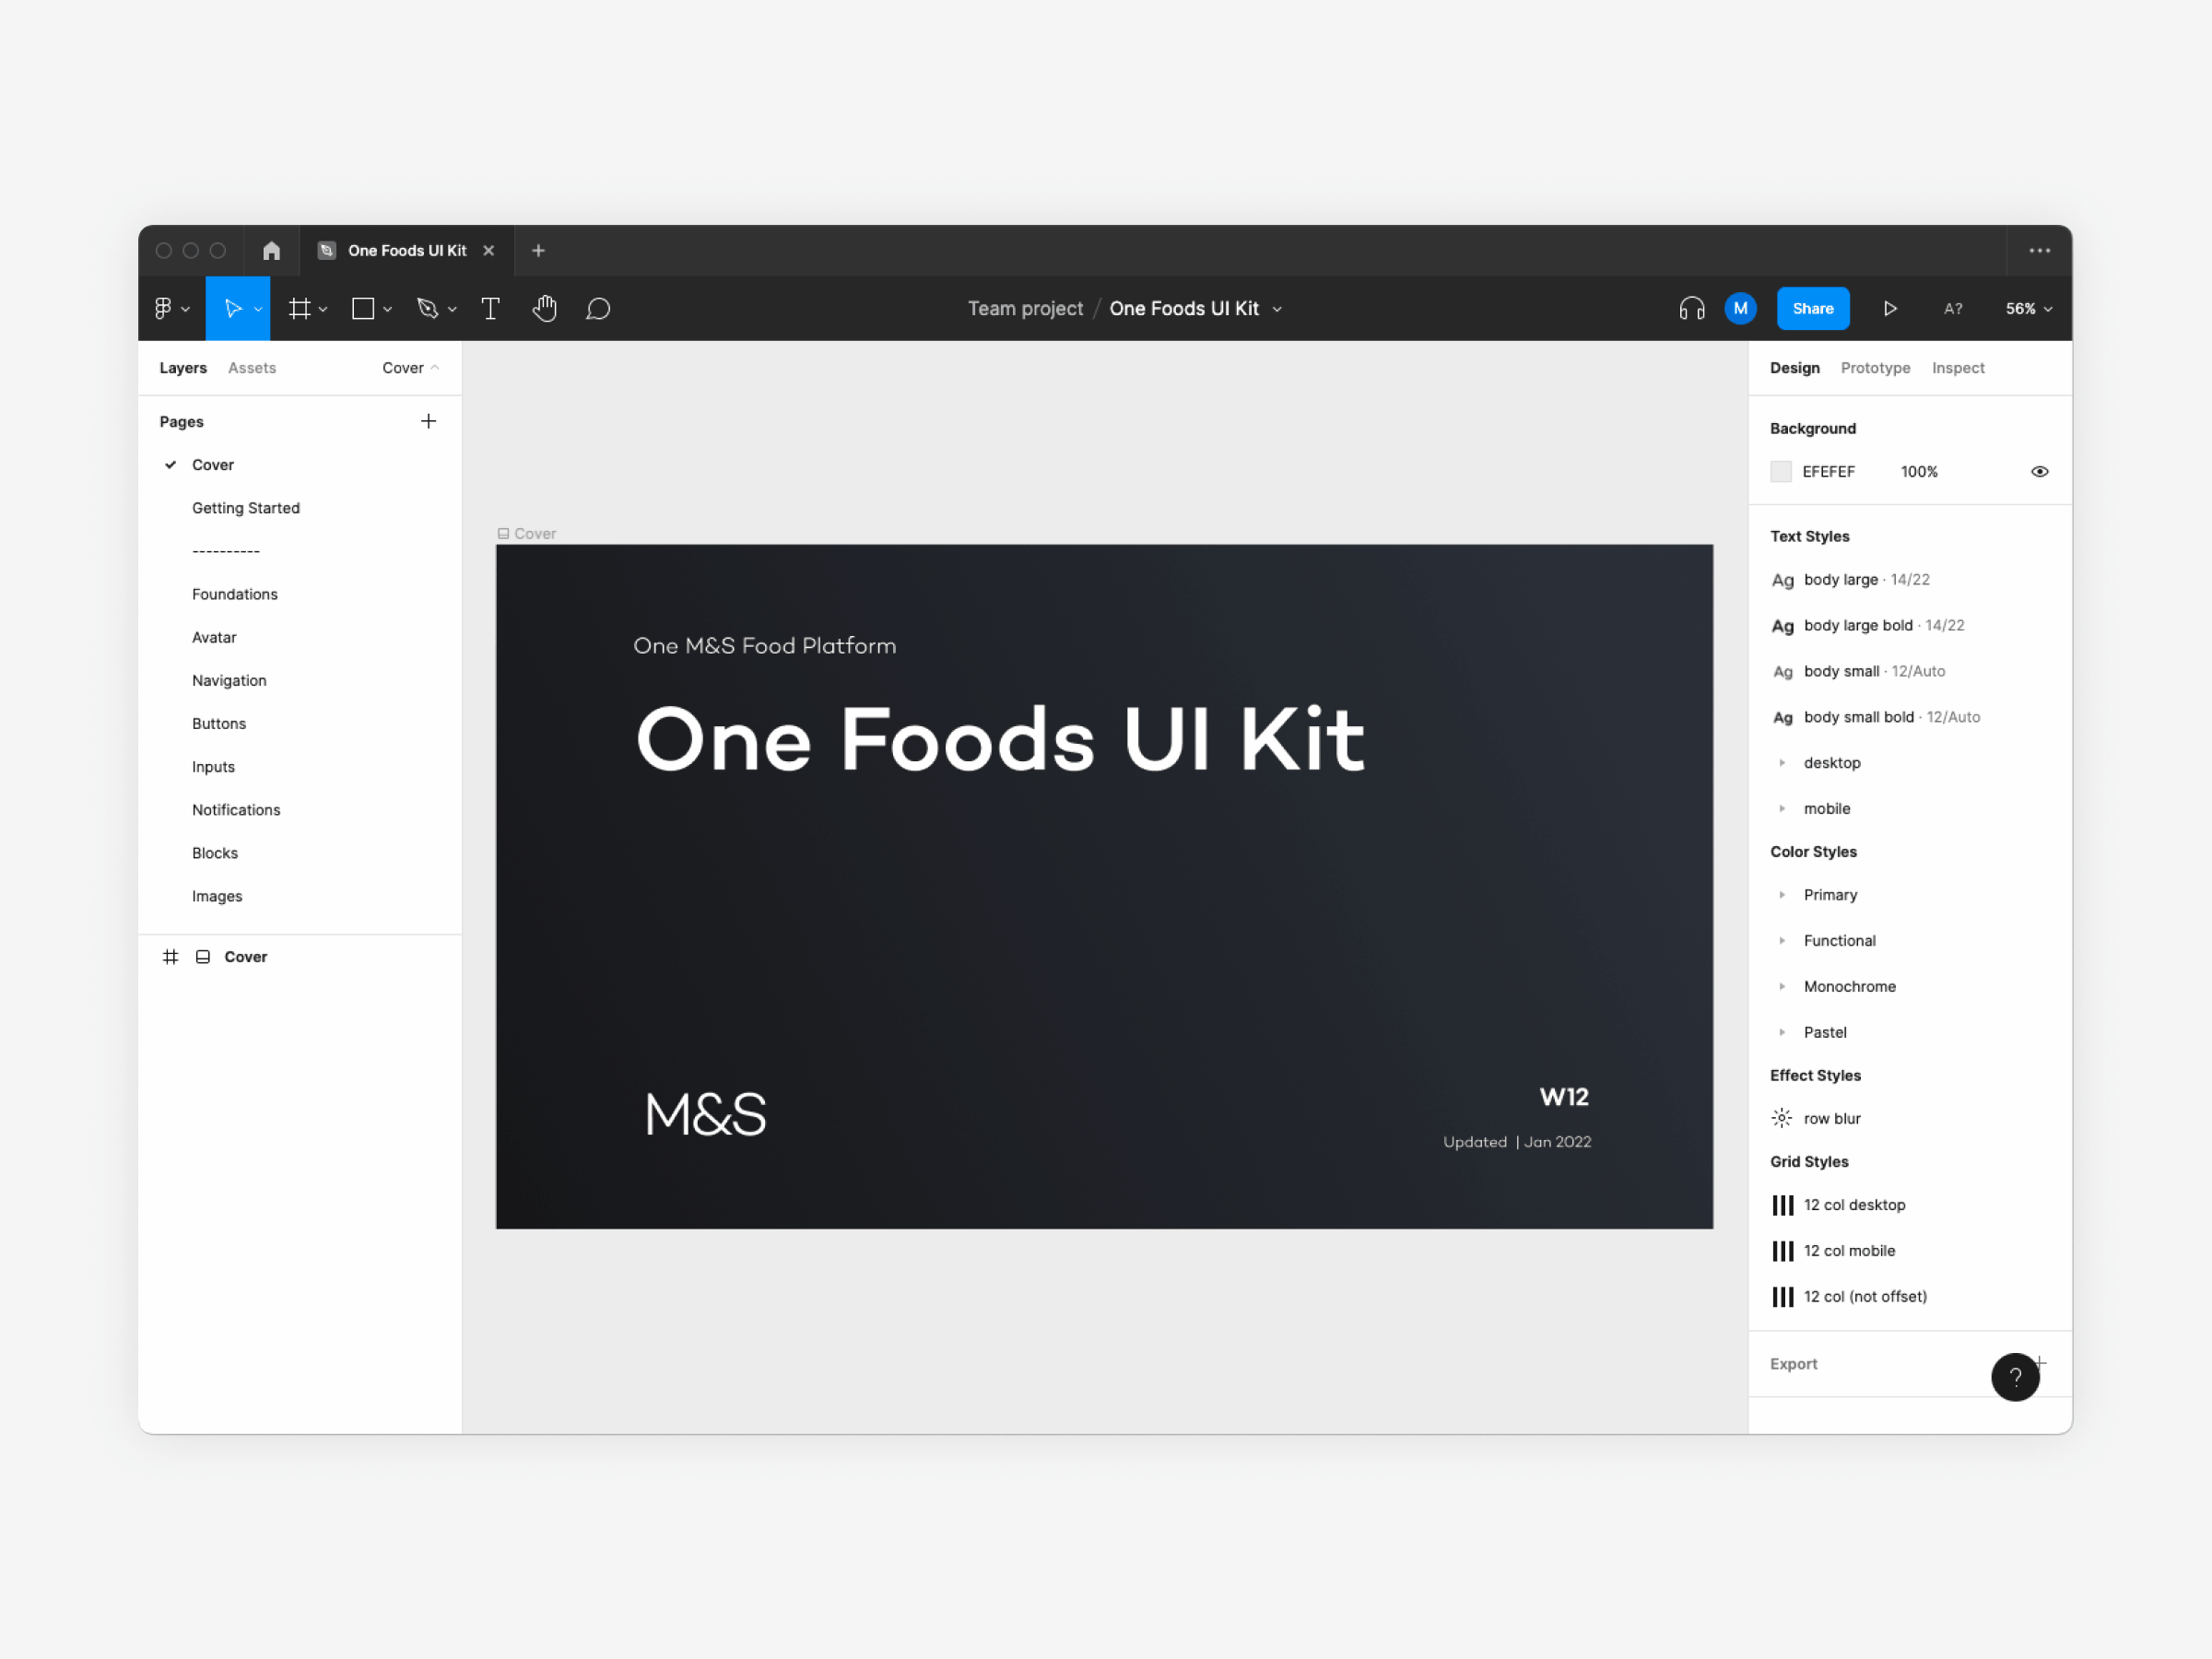
Task: Switch to the Prototype tab
Action: pos(1875,367)
